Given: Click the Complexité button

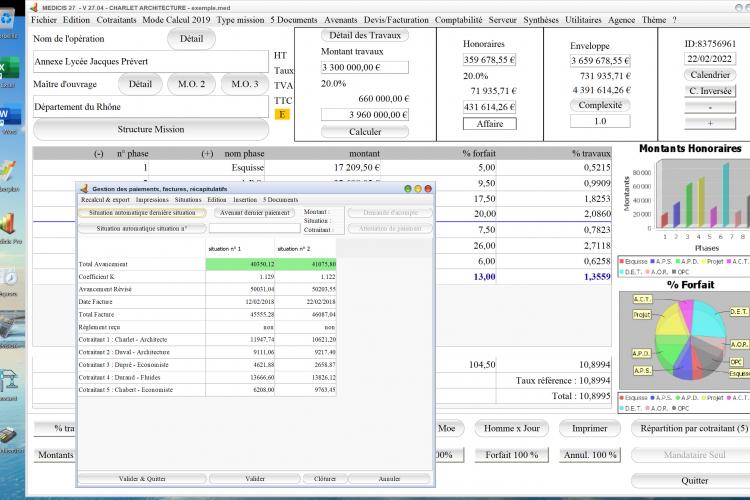Looking at the screenshot, I should pos(600,105).
